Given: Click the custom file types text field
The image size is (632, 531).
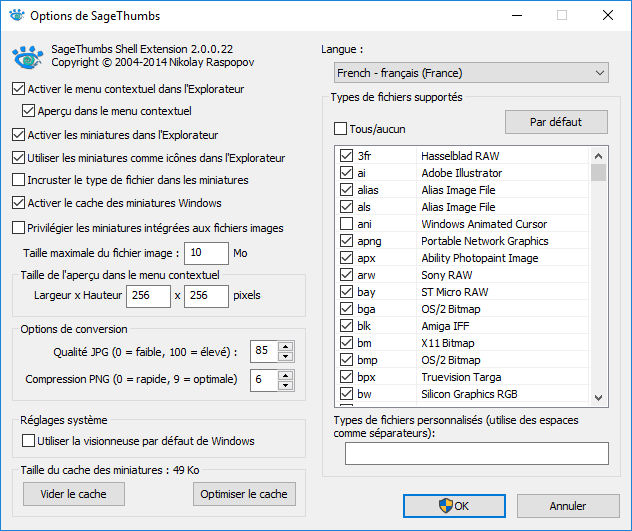Looking at the screenshot, I should click(x=477, y=453).
